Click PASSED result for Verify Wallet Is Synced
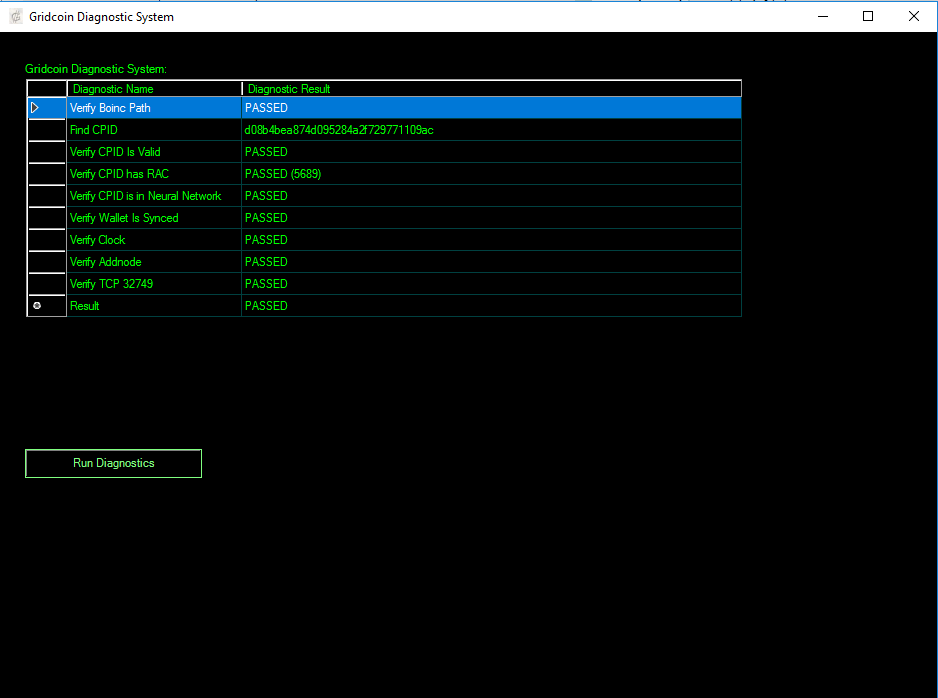This screenshot has width=938, height=698. pyautogui.click(x=491, y=218)
